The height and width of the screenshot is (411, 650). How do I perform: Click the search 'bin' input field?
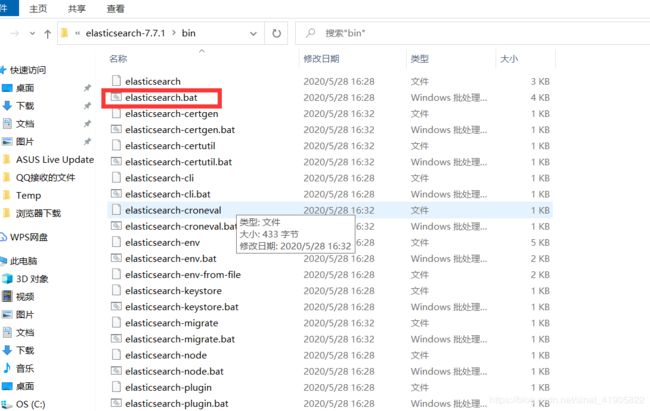[x=473, y=33]
